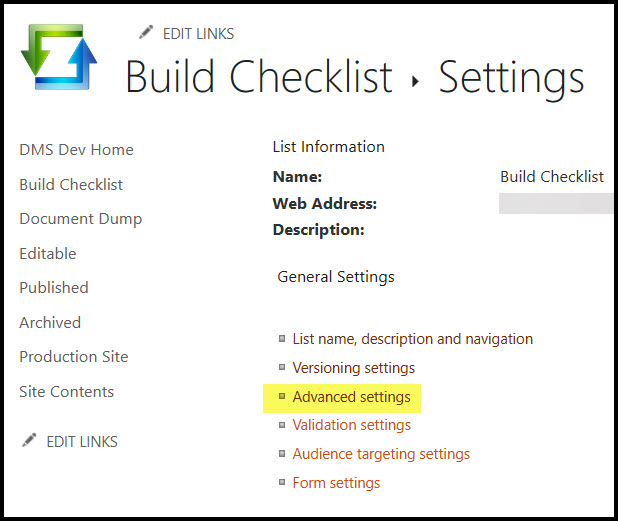Open Validation settings
The width and height of the screenshot is (618, 521).
351,425
